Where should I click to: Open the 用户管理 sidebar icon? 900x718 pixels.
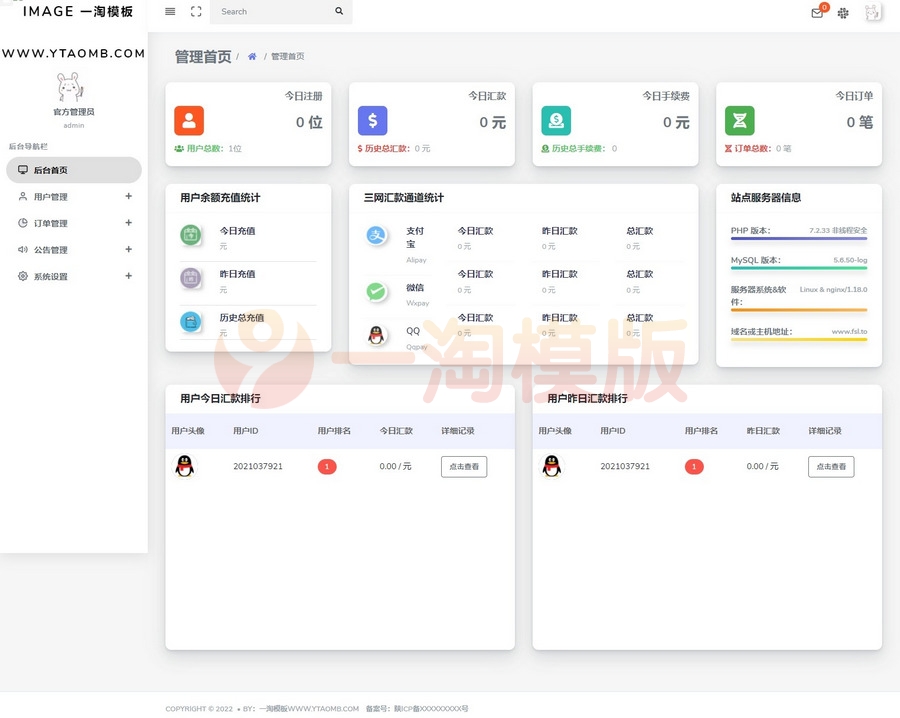23,195
